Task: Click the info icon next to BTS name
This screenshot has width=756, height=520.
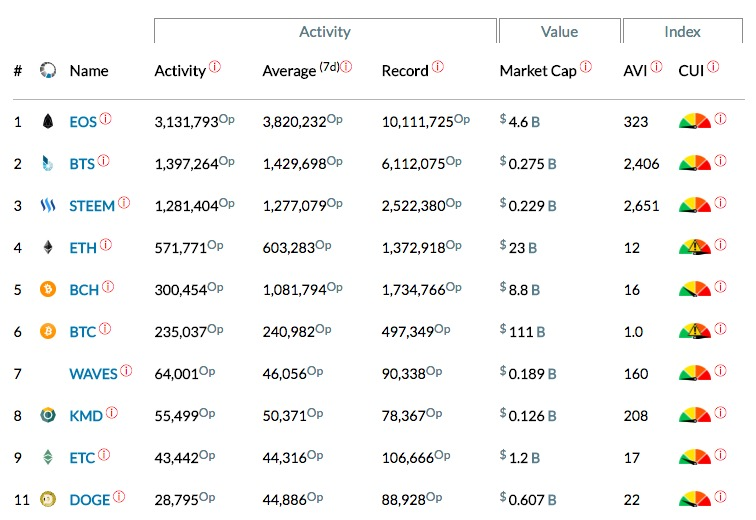Action: click(103, 160)
